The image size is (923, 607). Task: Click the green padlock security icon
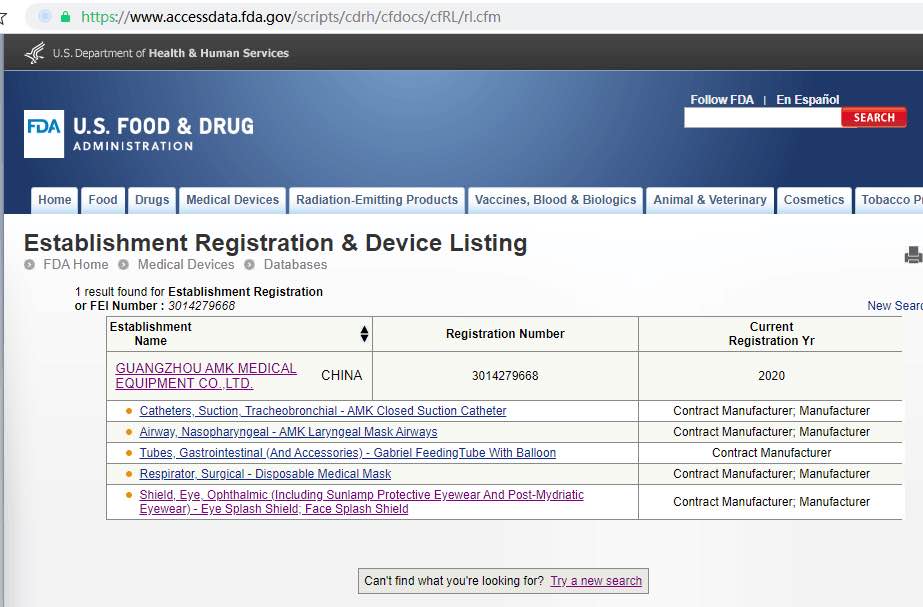(66, 17)
